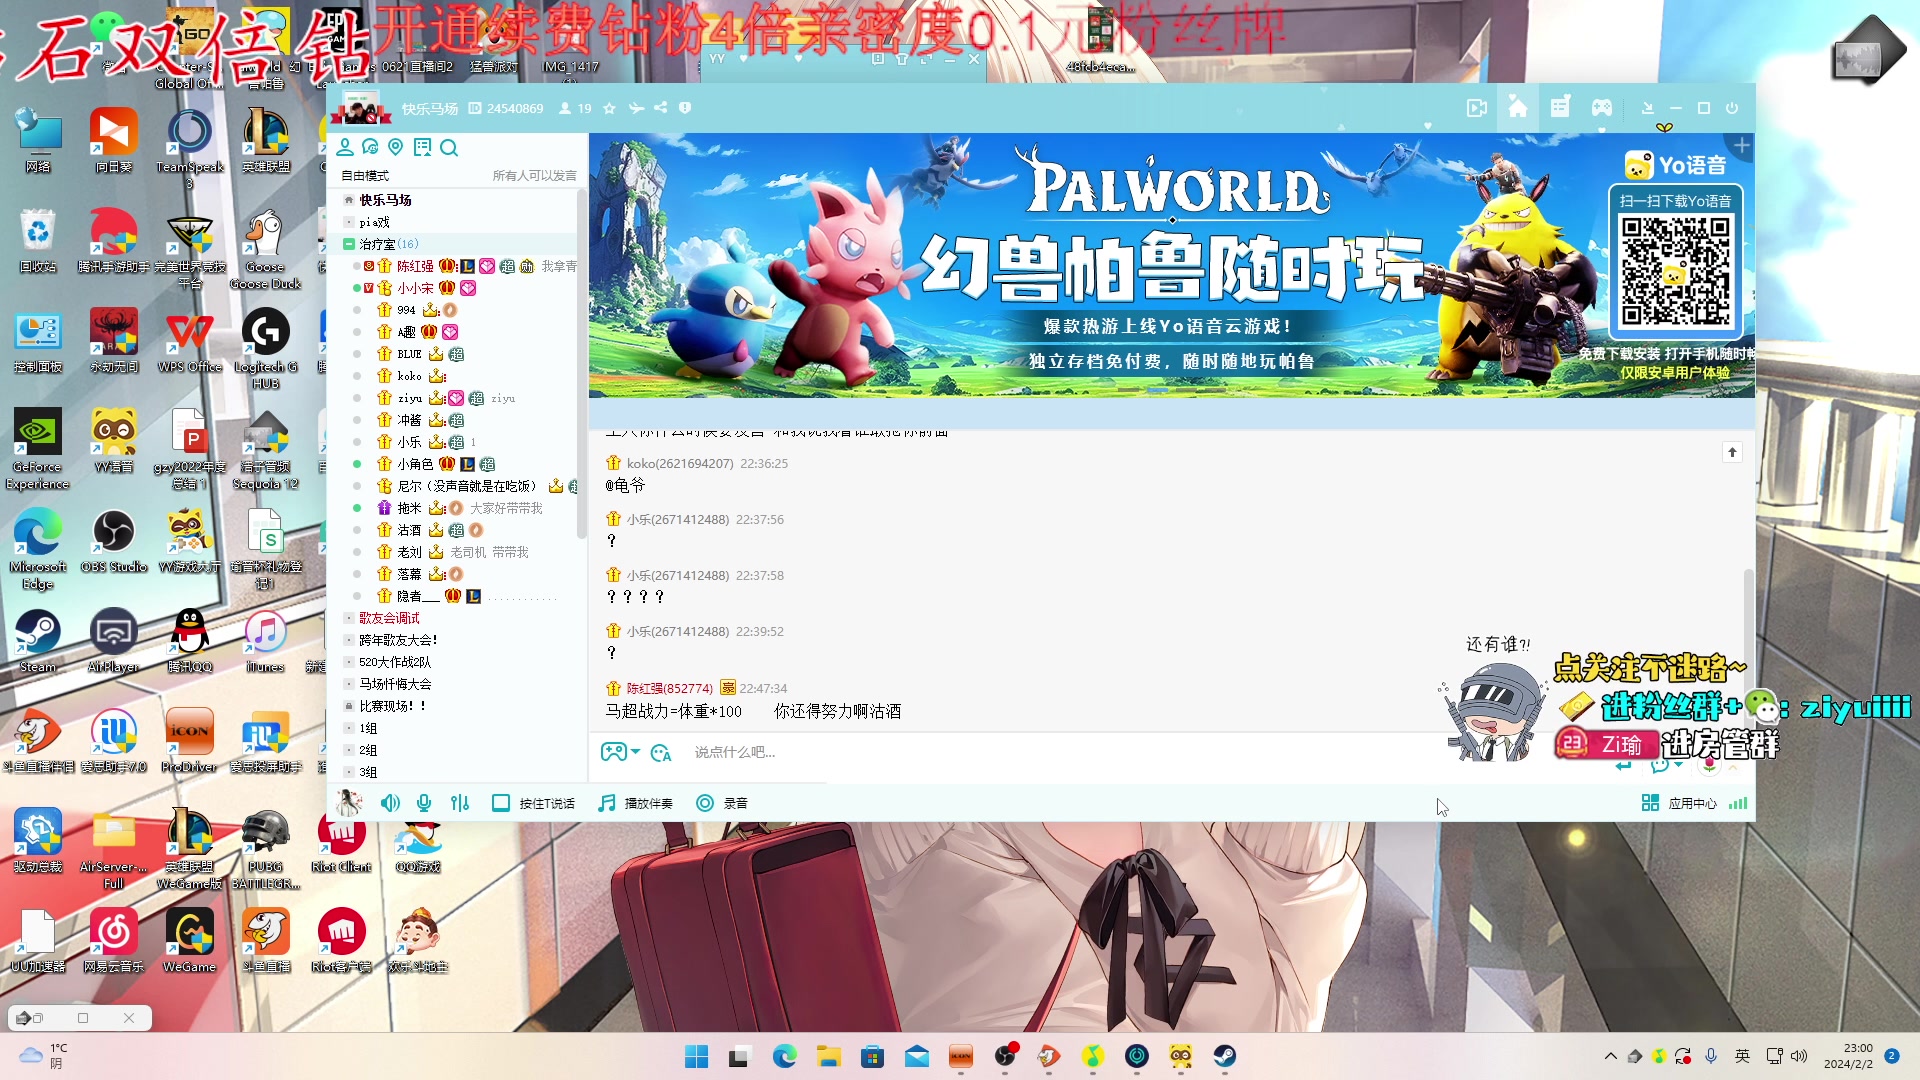
Task: Favorite the channel with star icon
Action: pos(609,108)
